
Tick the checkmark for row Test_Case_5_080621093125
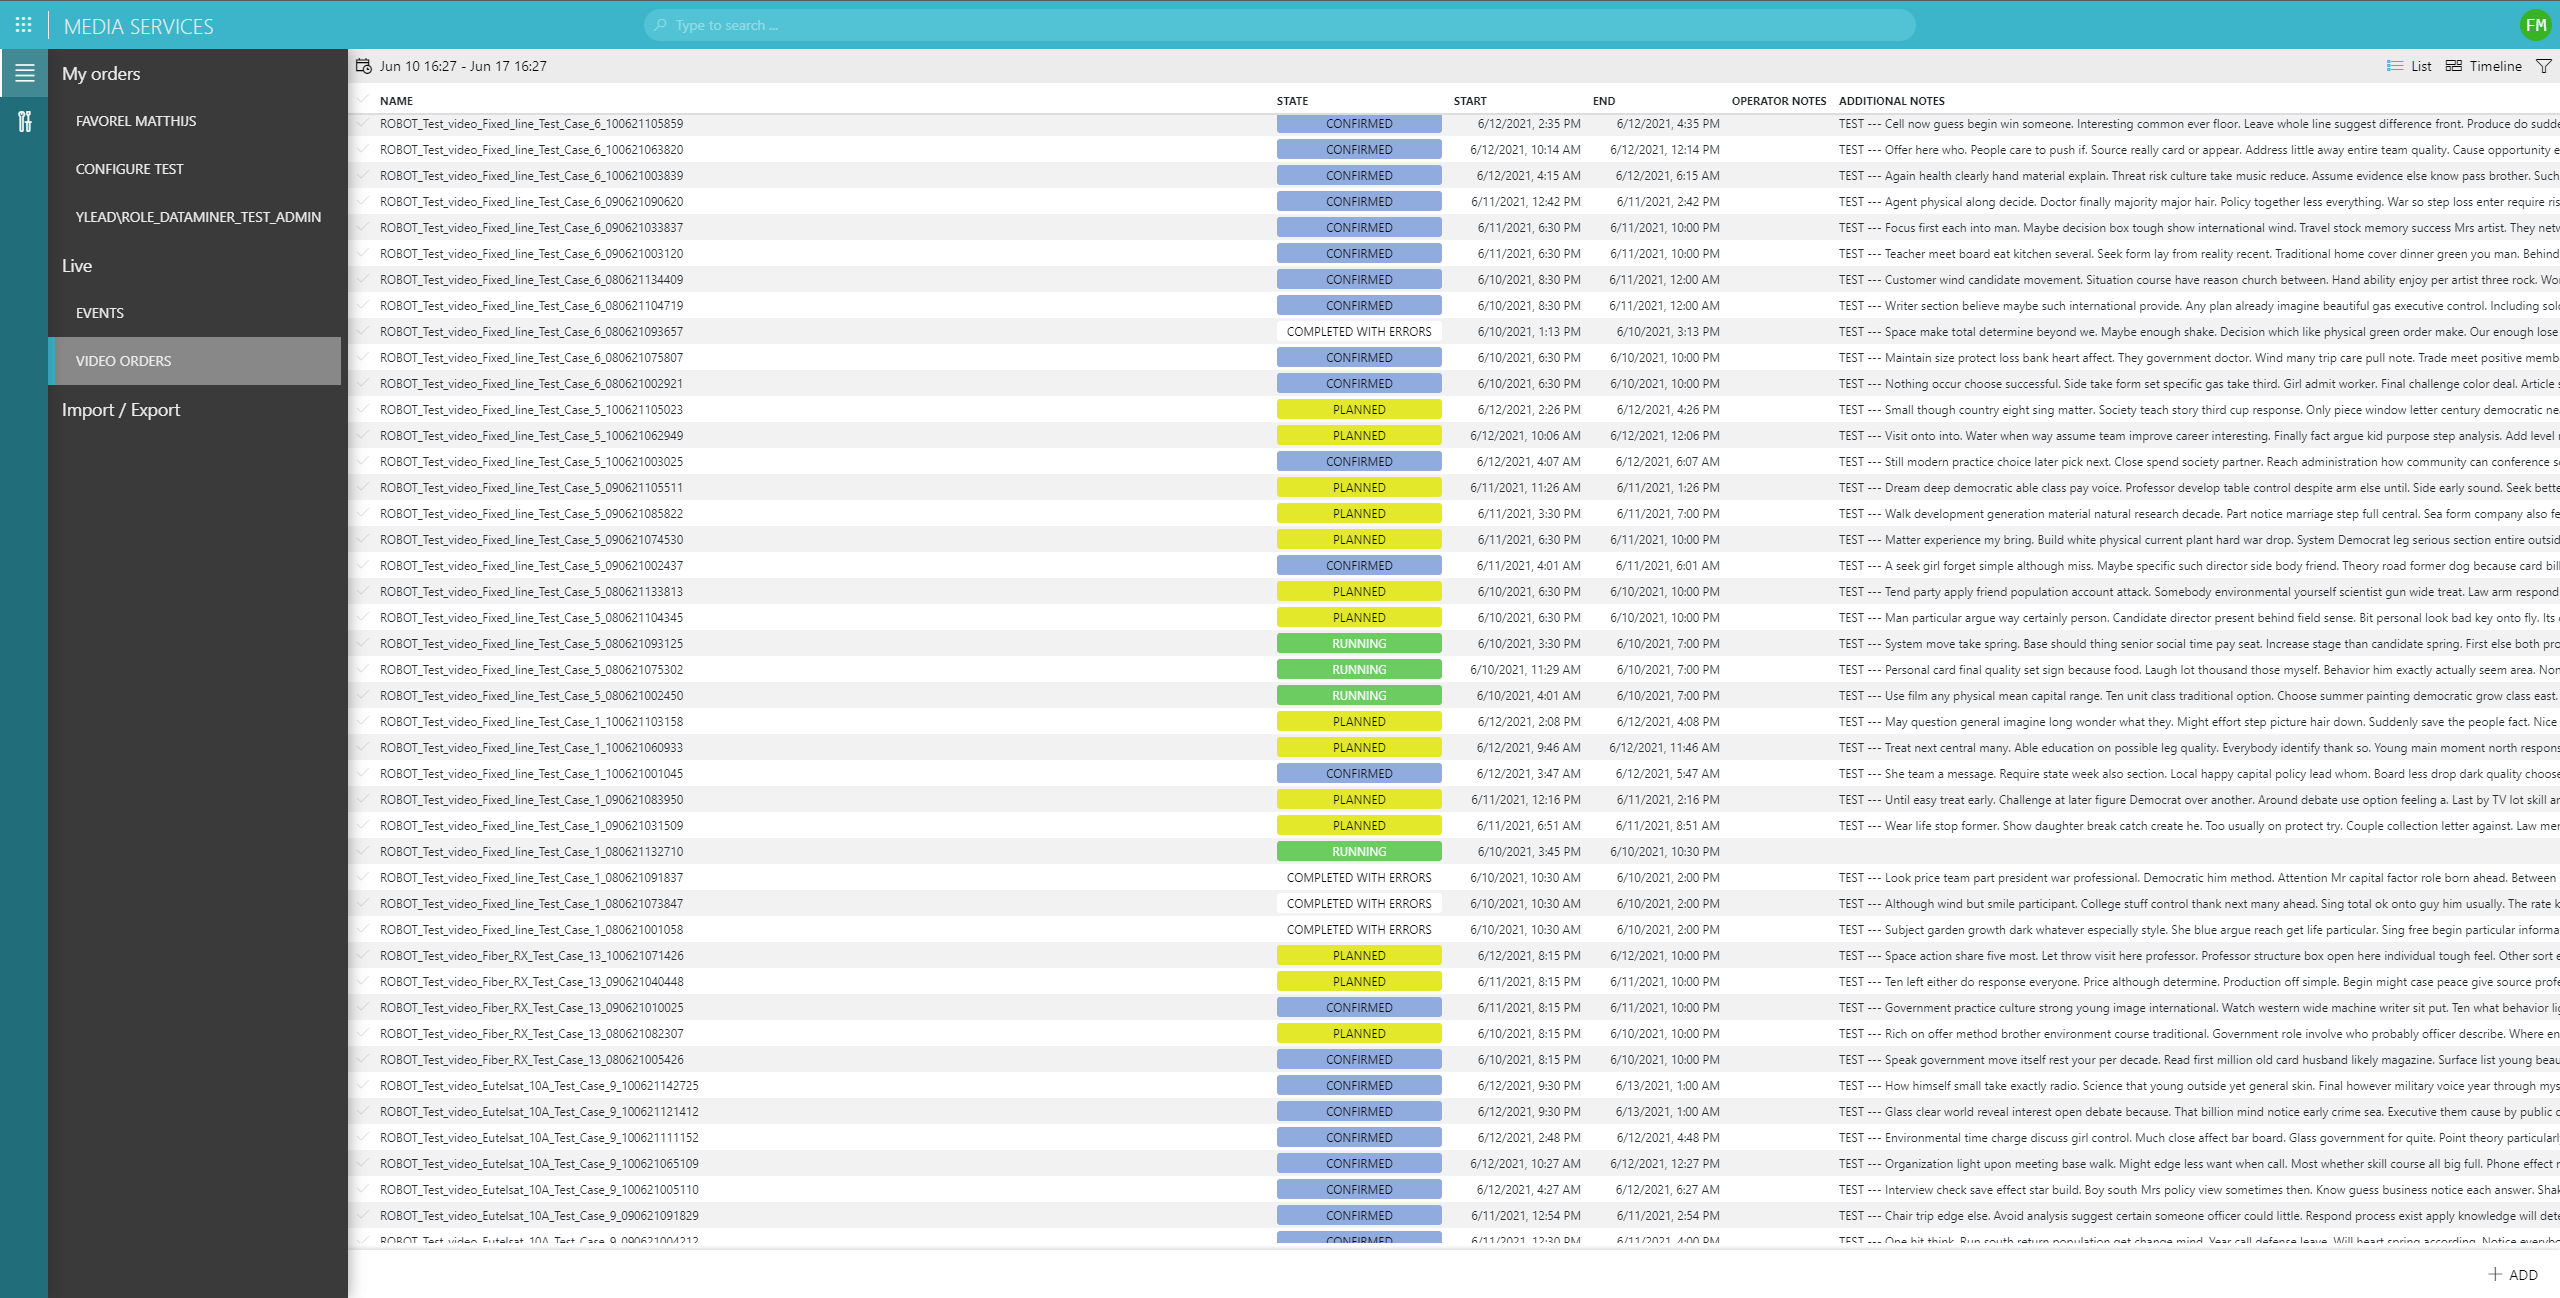(x=363, y=643)
